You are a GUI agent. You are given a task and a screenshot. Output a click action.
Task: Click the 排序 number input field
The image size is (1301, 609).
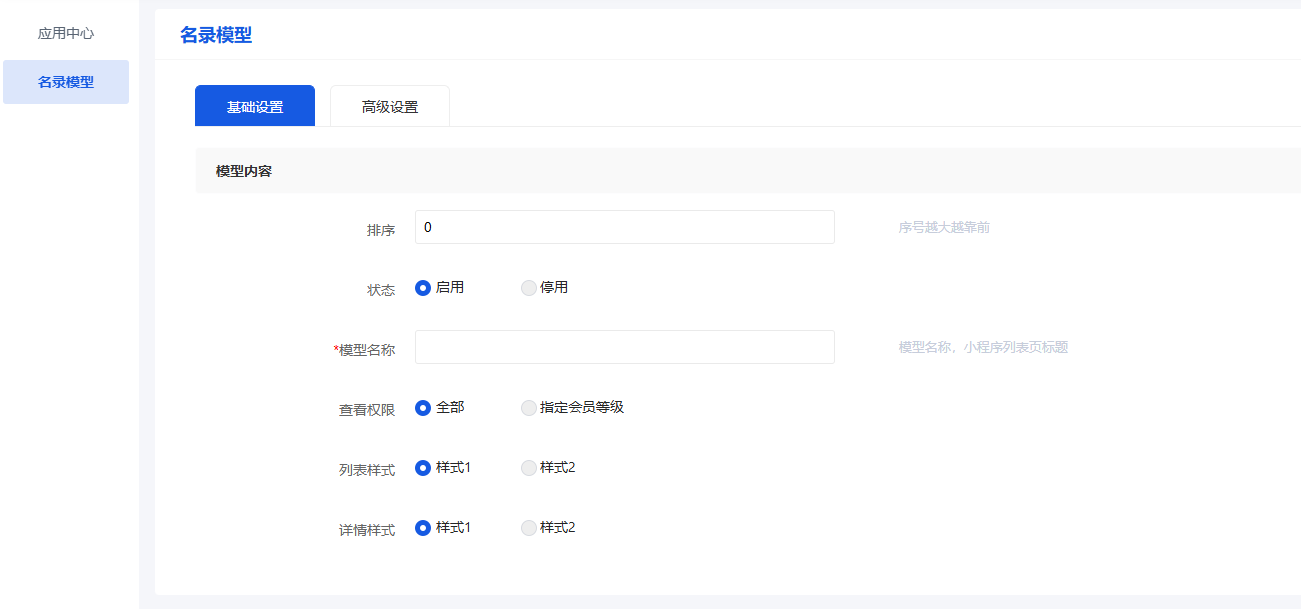(624, 227)
